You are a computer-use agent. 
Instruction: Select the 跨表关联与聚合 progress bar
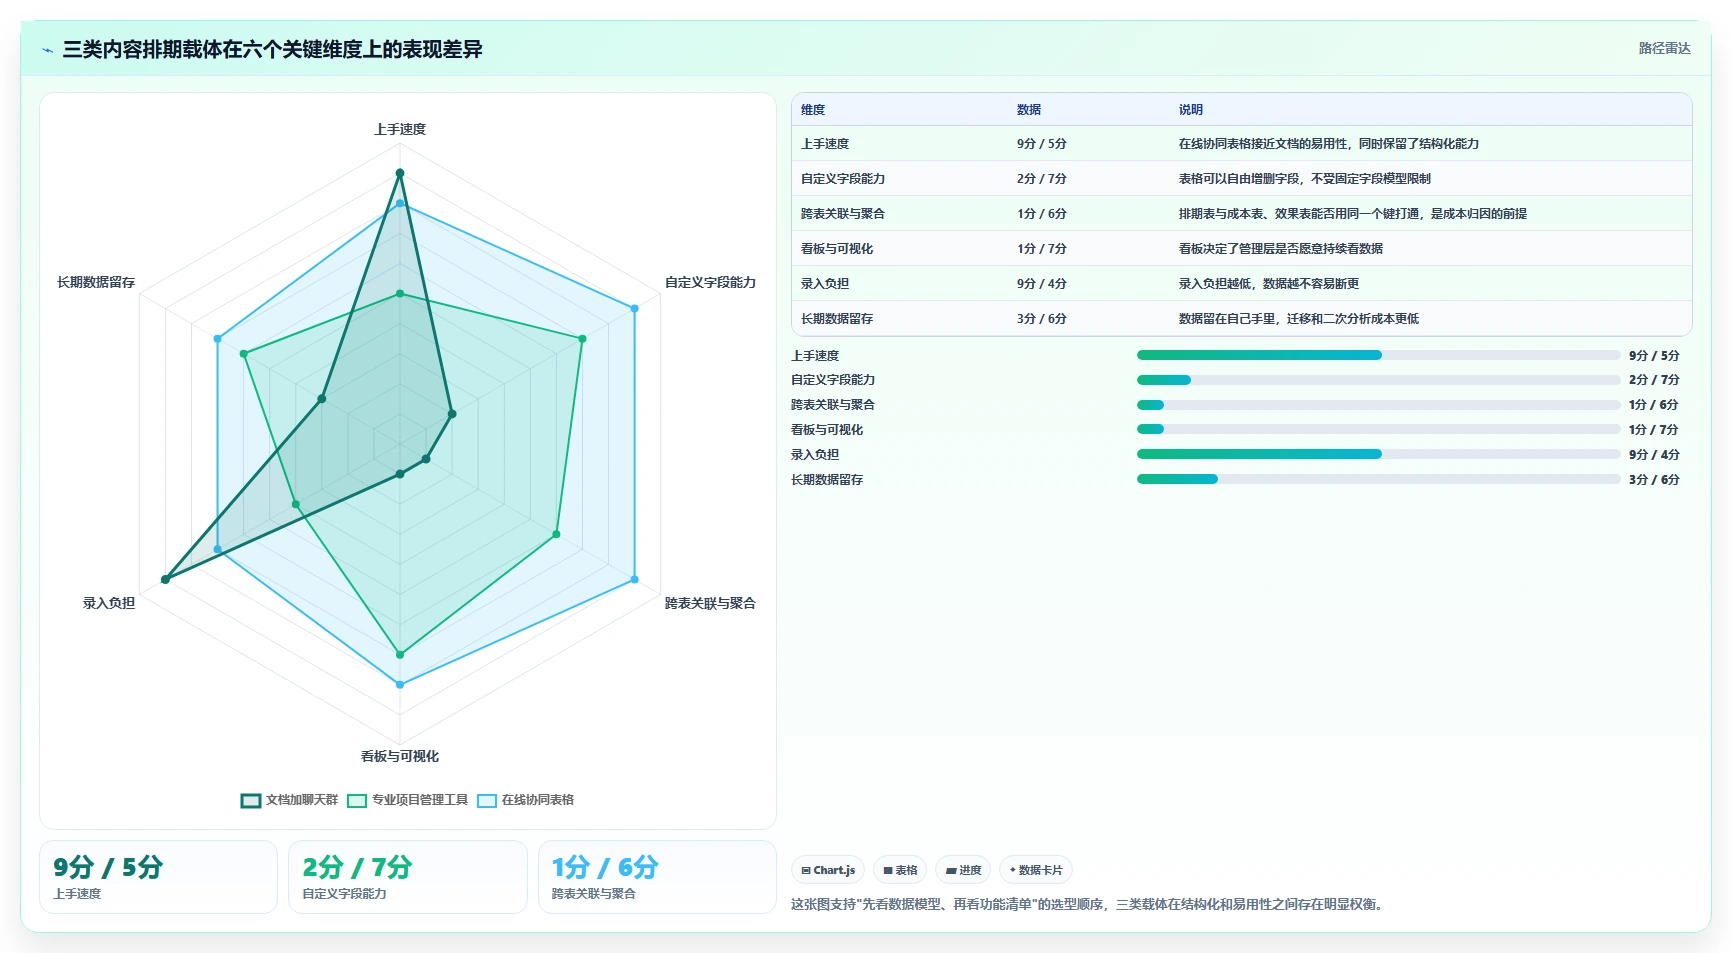[x=1378, y=405]
